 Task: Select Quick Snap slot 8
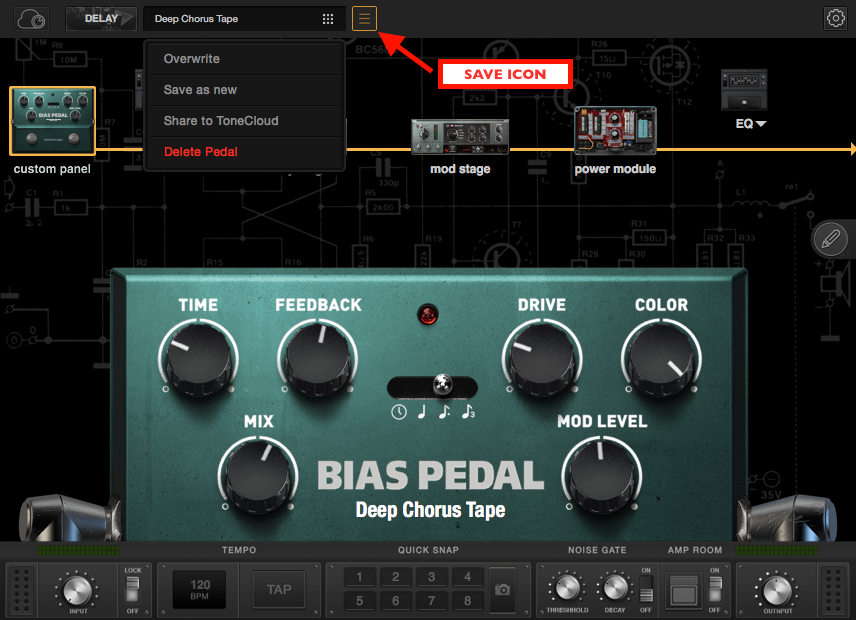click(x=467, y=601)
